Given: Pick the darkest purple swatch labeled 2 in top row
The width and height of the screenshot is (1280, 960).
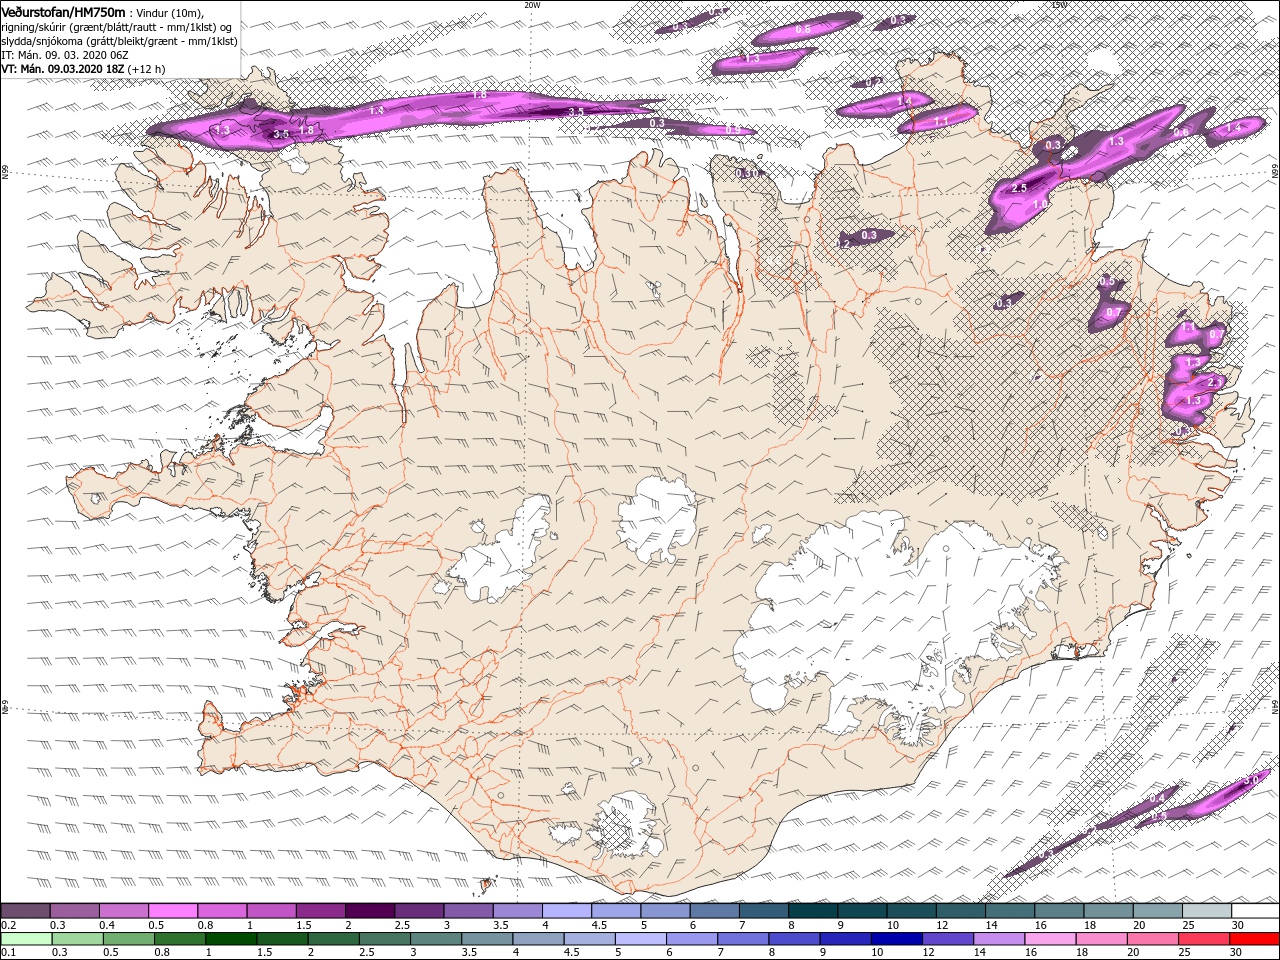Looking at the screenshot, I should (369, 911).
